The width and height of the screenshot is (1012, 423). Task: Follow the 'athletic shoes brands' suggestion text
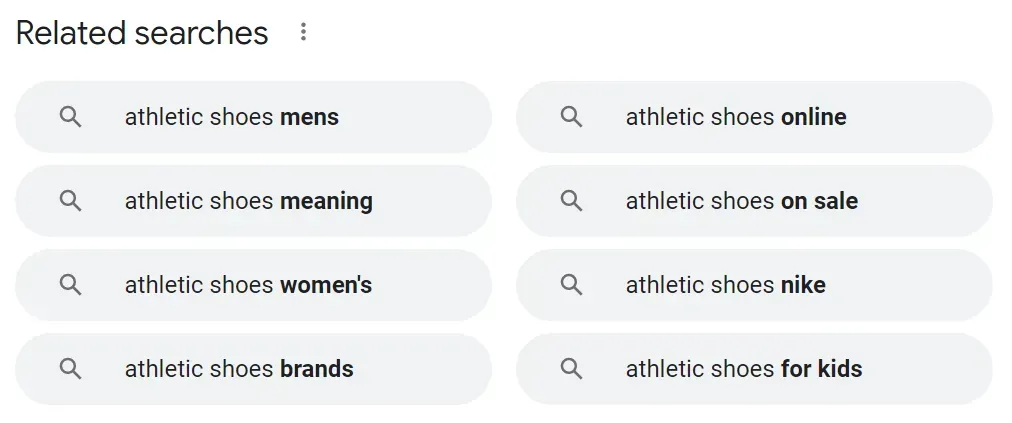239,369
